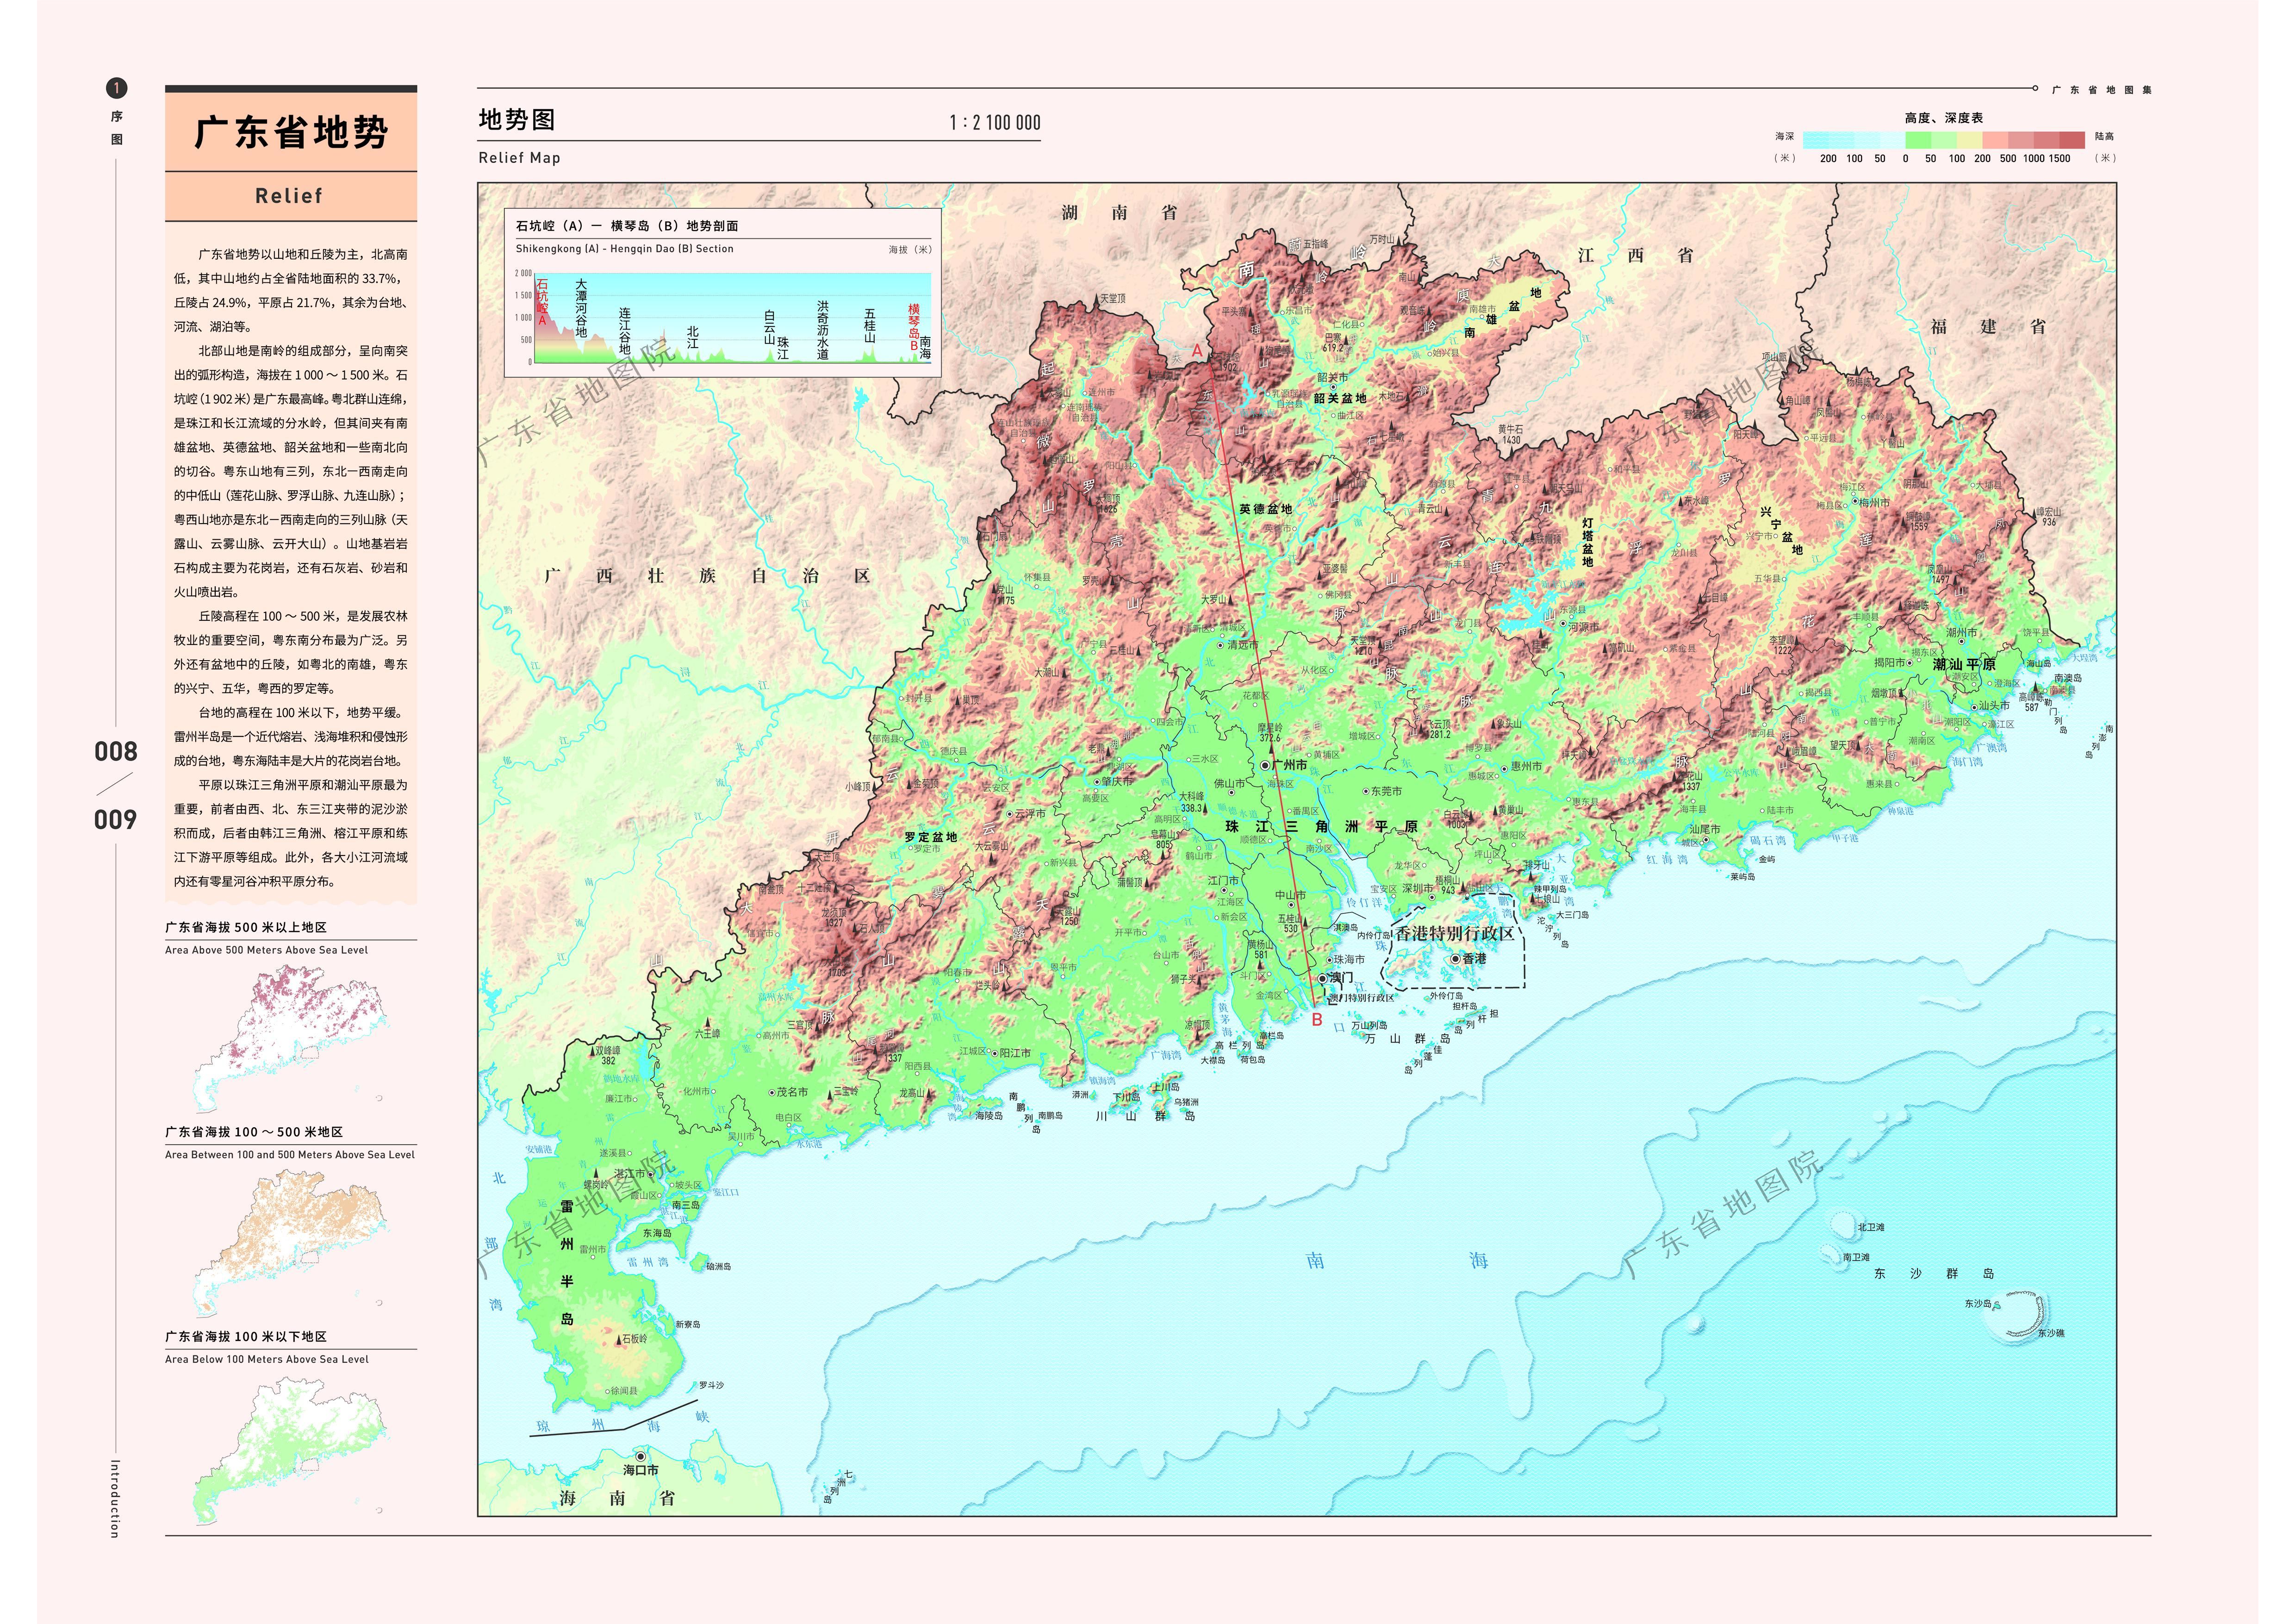Click the 1:2 100 000 scale text

[x=994, y=123]
